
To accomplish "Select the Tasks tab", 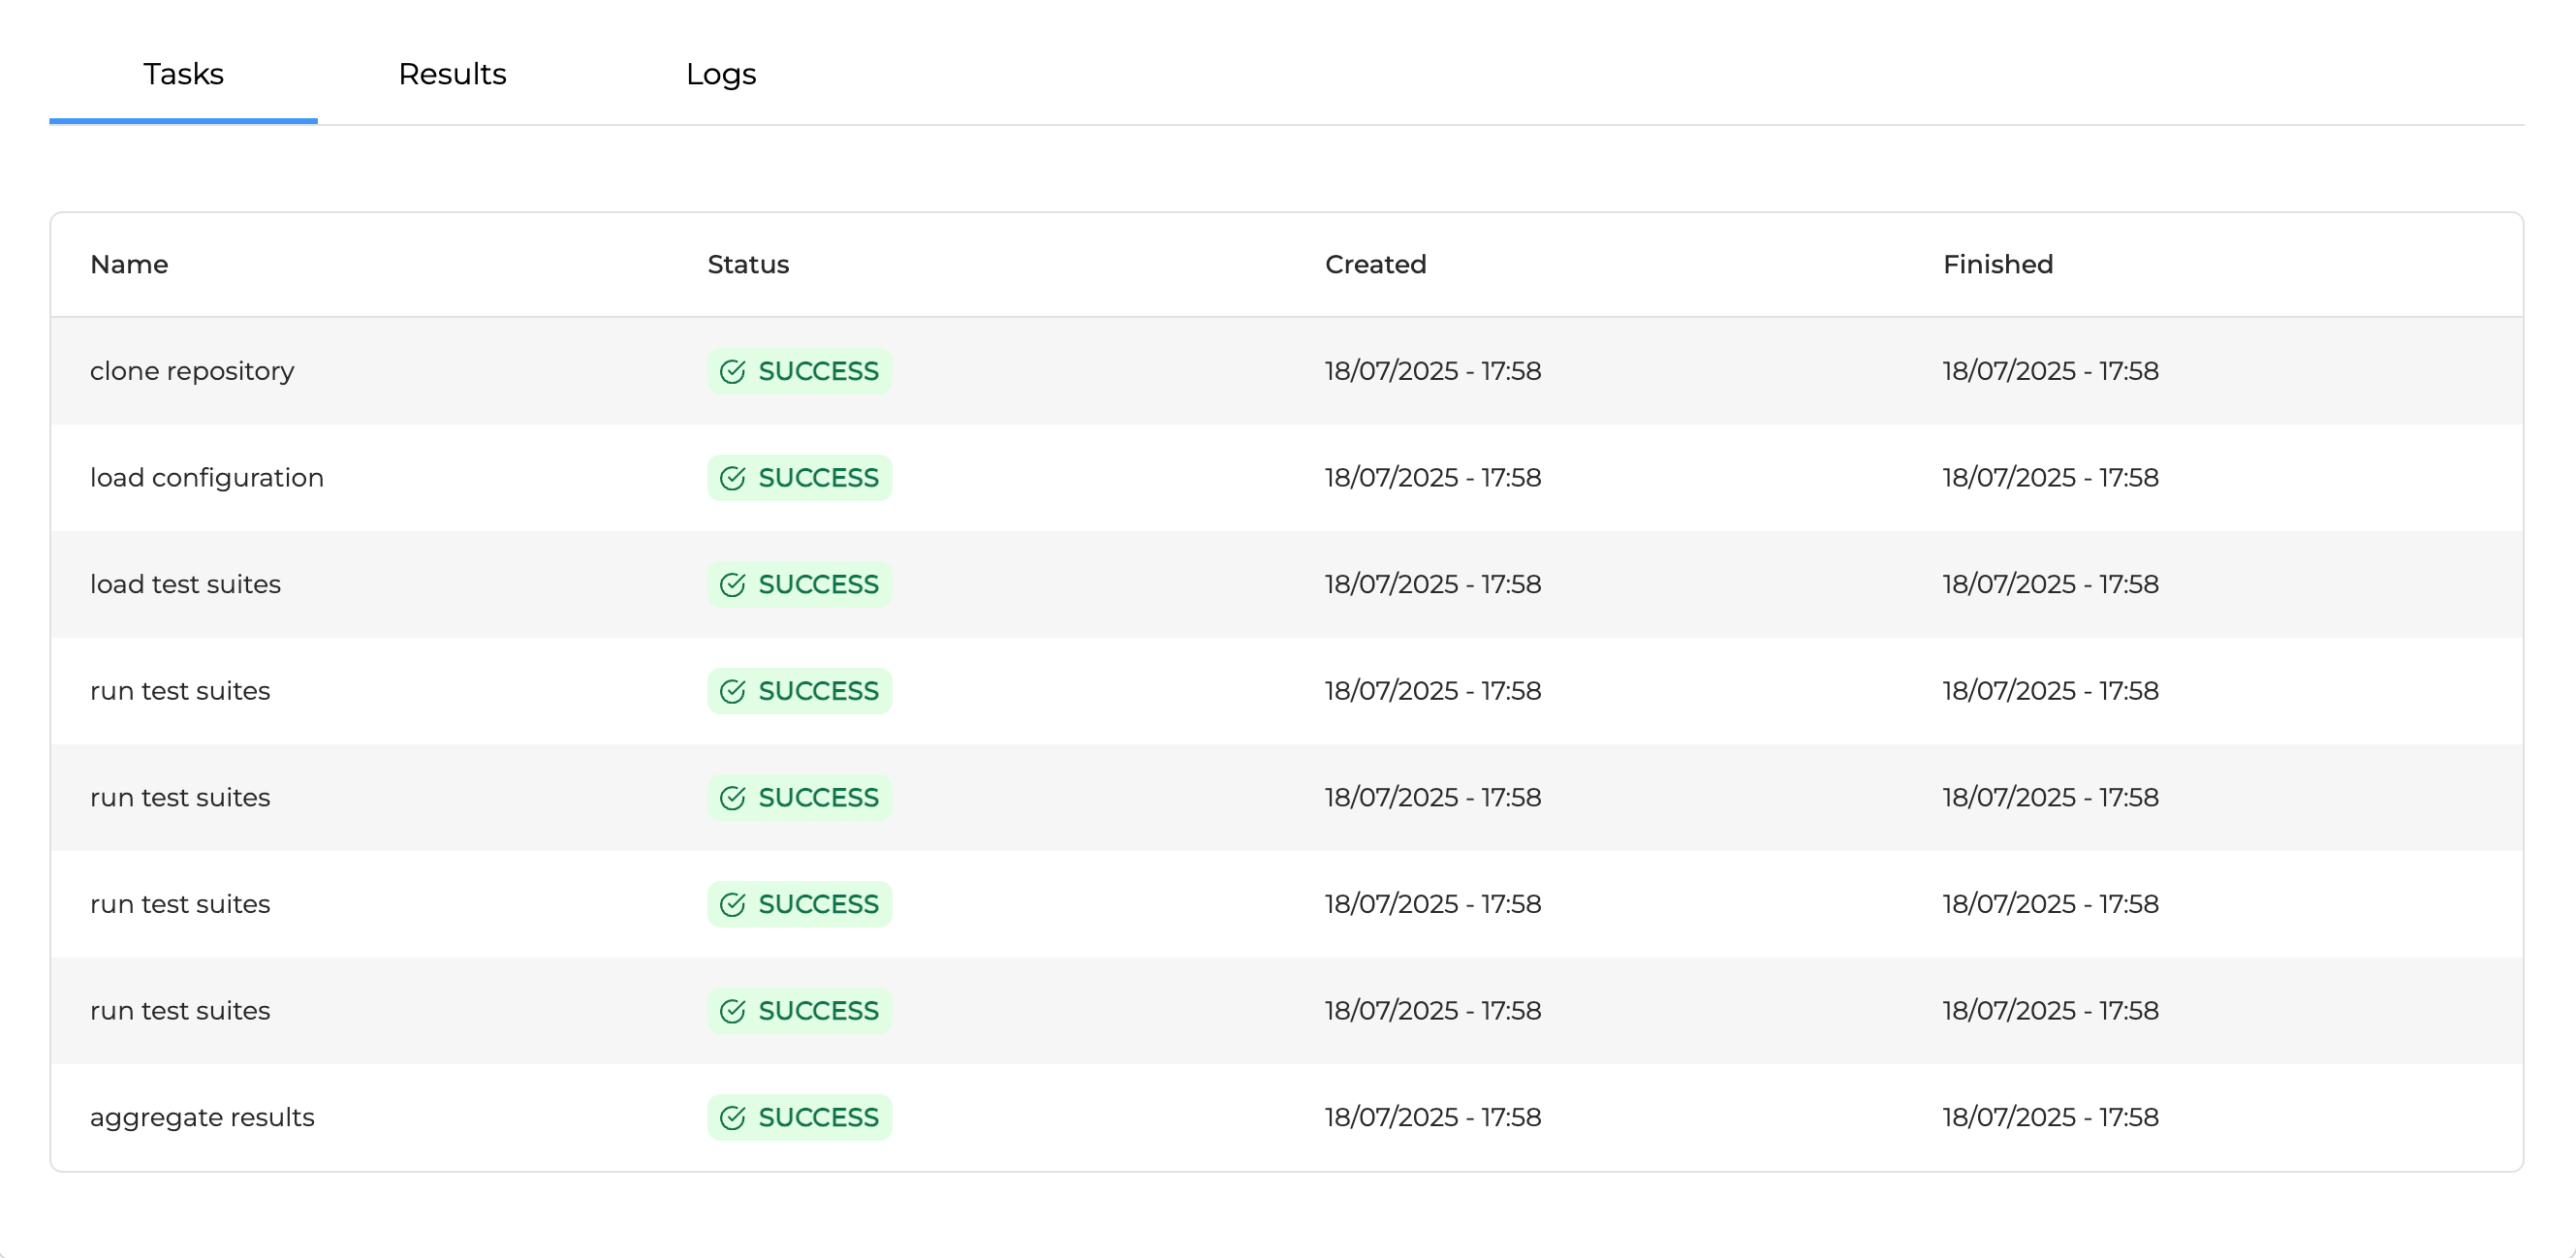I will pyautogui.click(x=183, y=74).
